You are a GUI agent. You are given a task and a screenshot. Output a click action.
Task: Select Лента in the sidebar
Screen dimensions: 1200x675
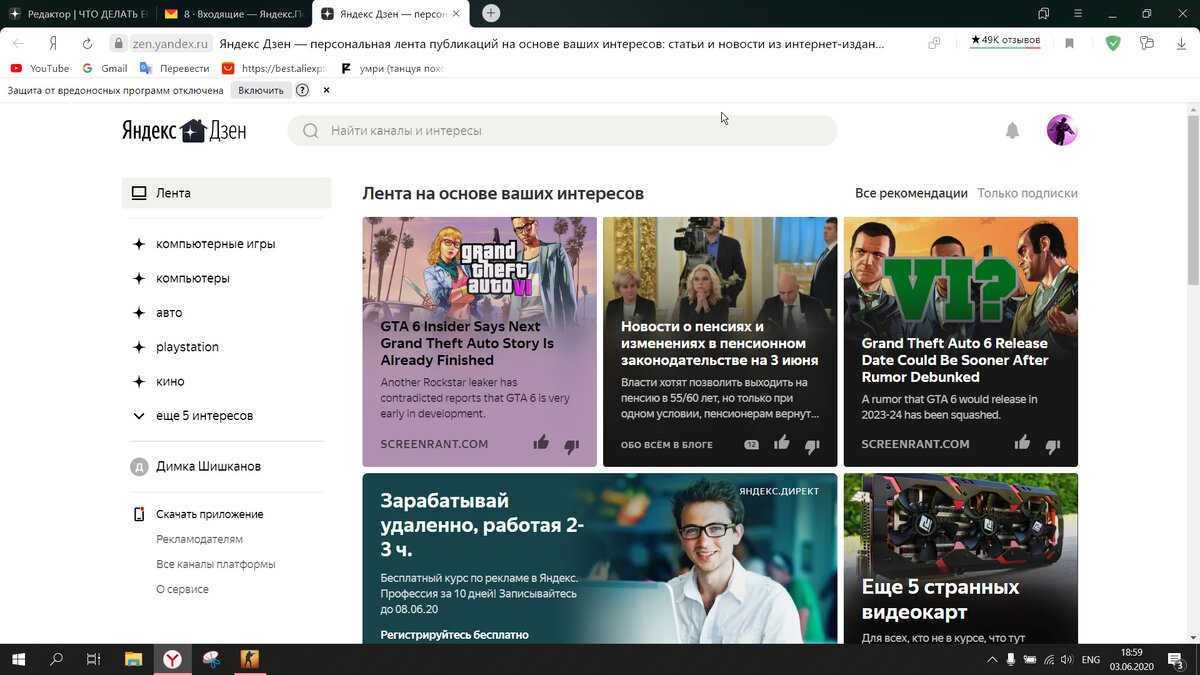tap(226, 193)
